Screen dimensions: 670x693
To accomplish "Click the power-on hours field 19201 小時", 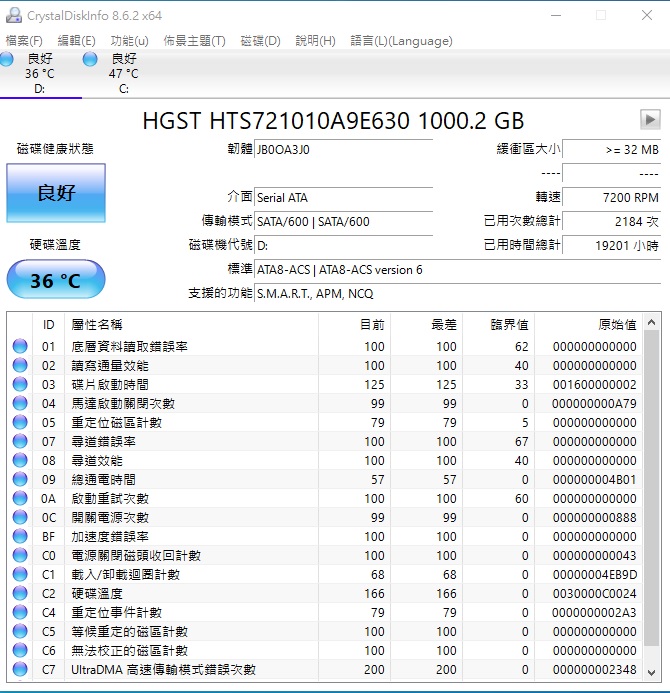I will (x=612, y=245).
